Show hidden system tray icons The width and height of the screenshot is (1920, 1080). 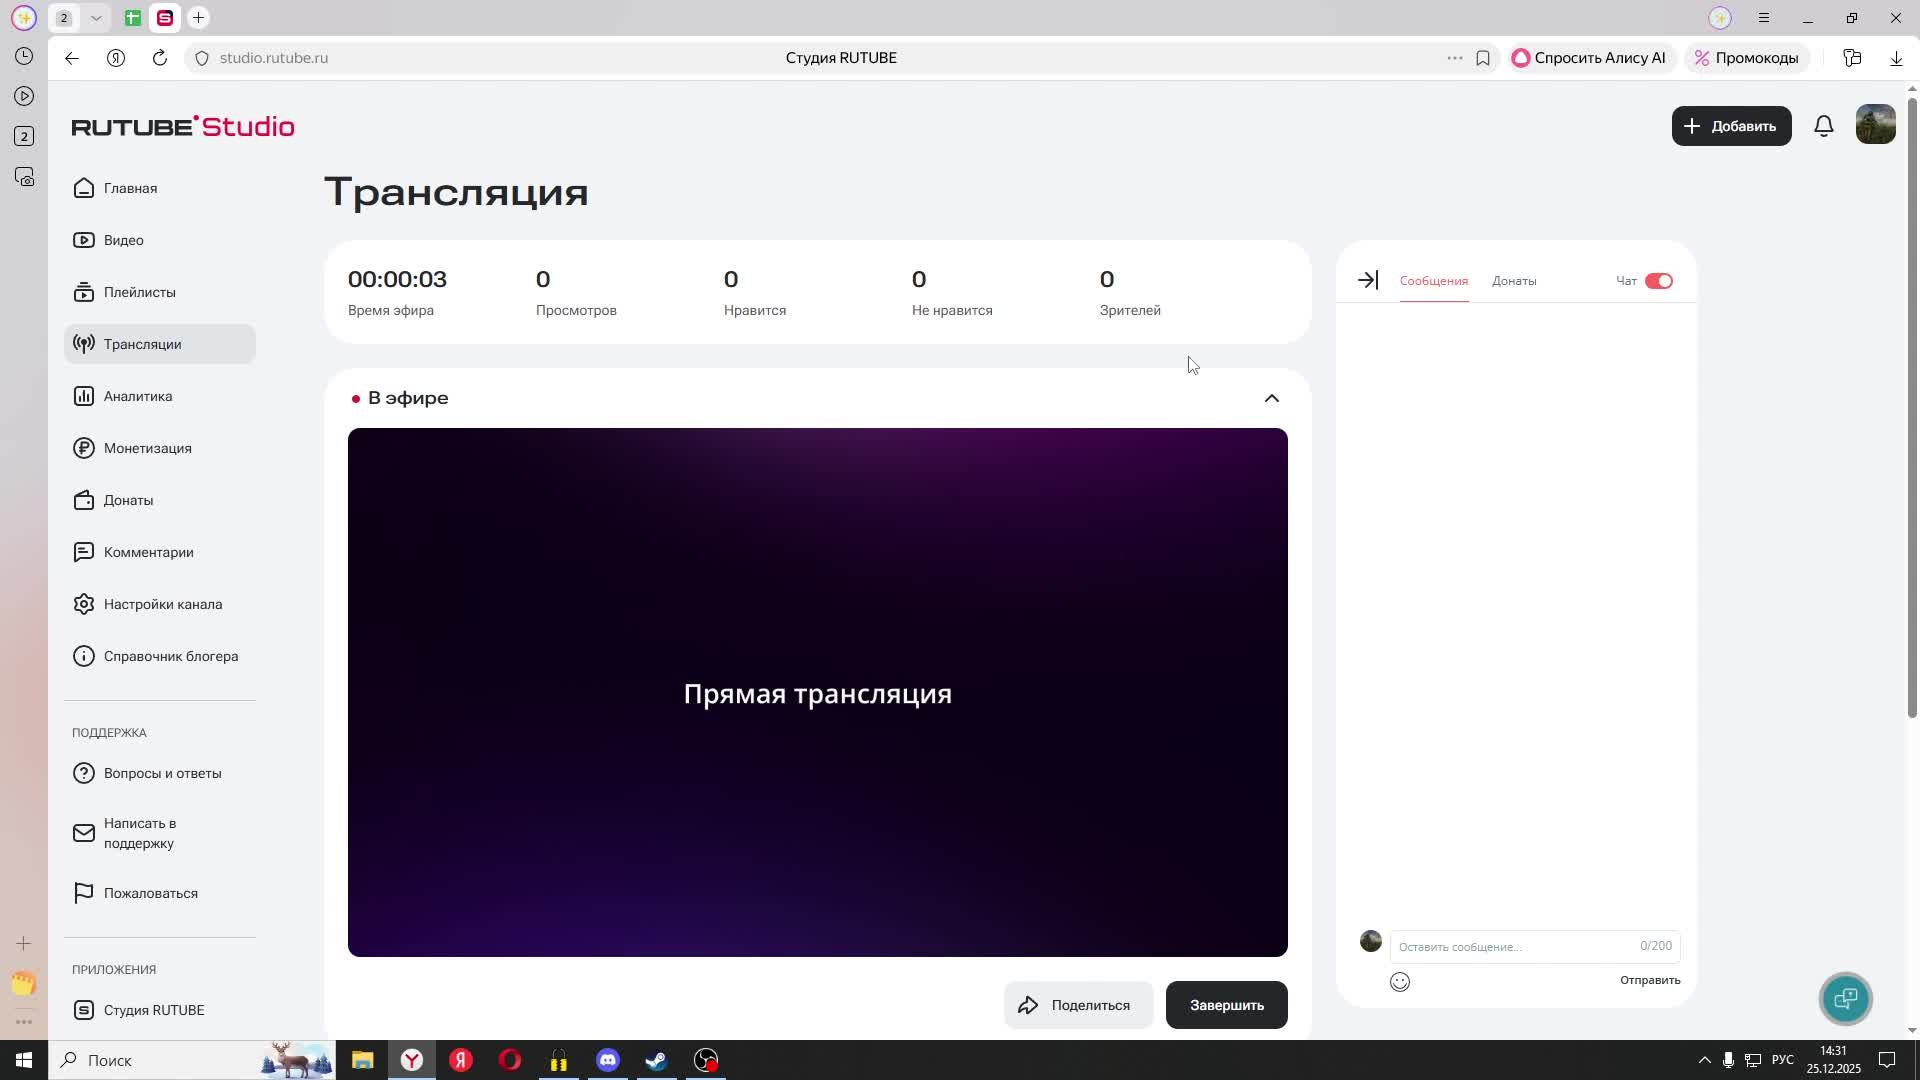pos(1705,1060)
